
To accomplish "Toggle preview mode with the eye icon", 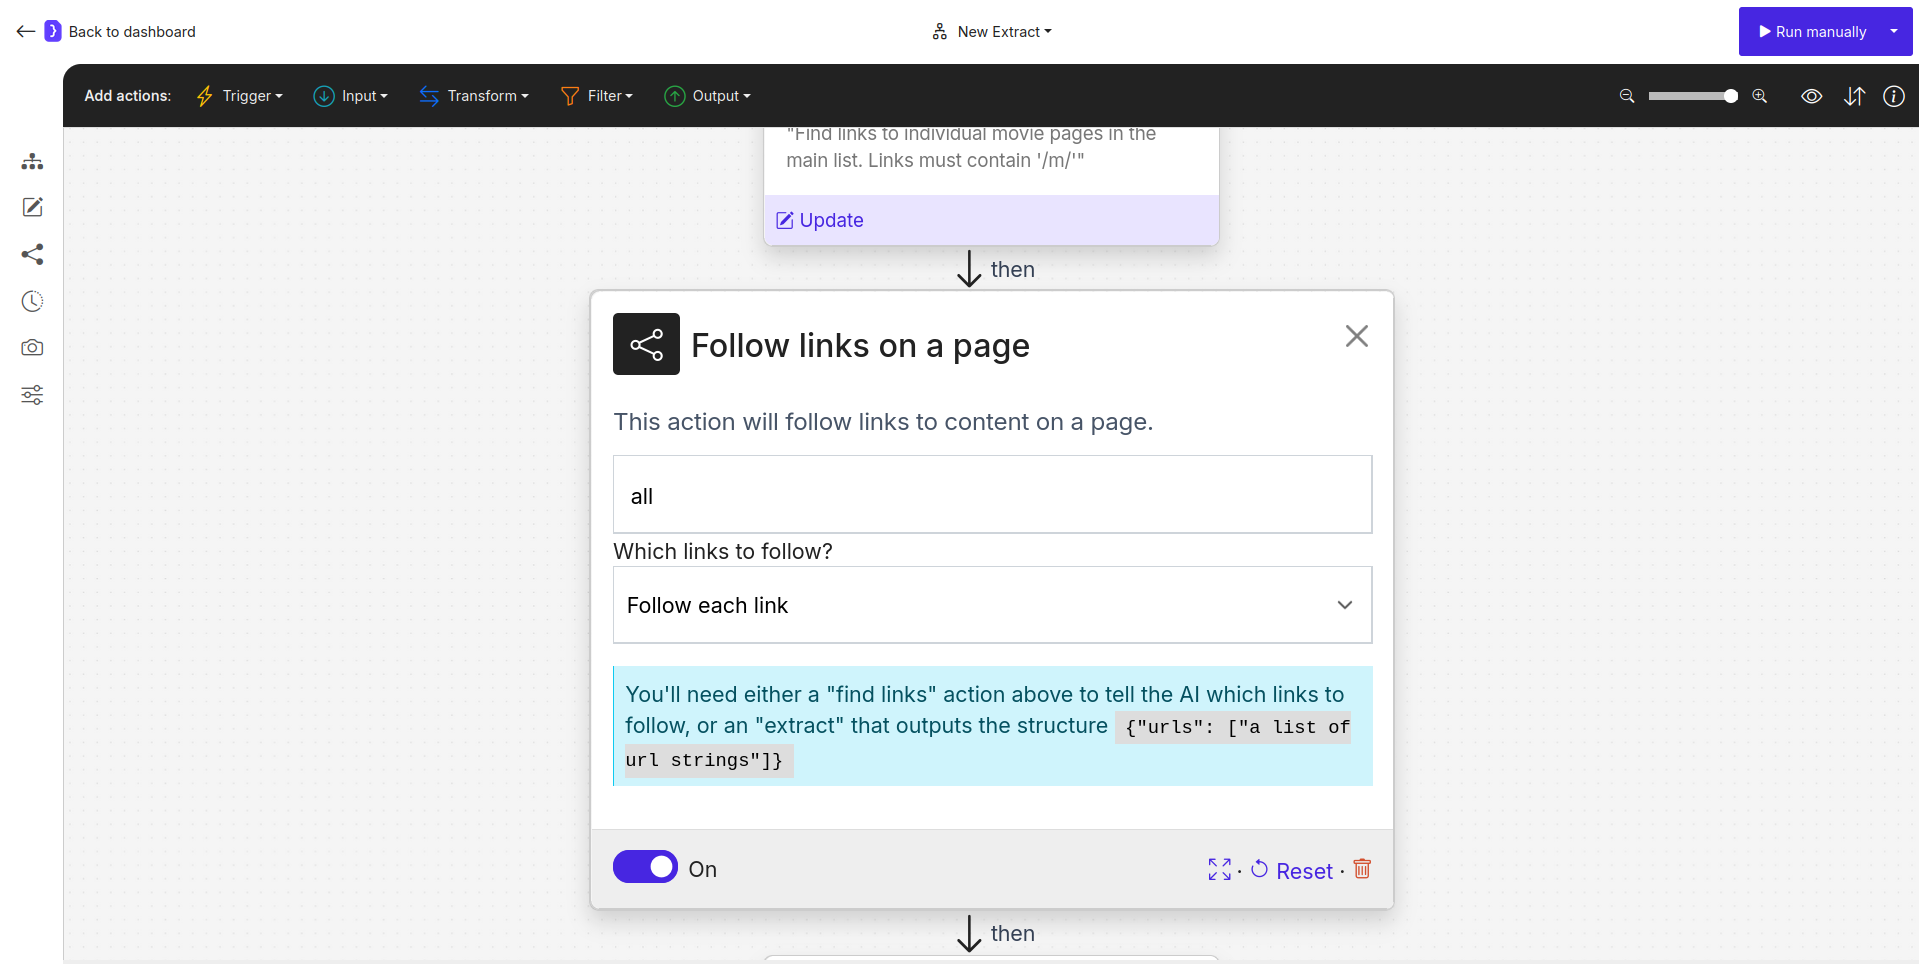I will point(1812,96).
